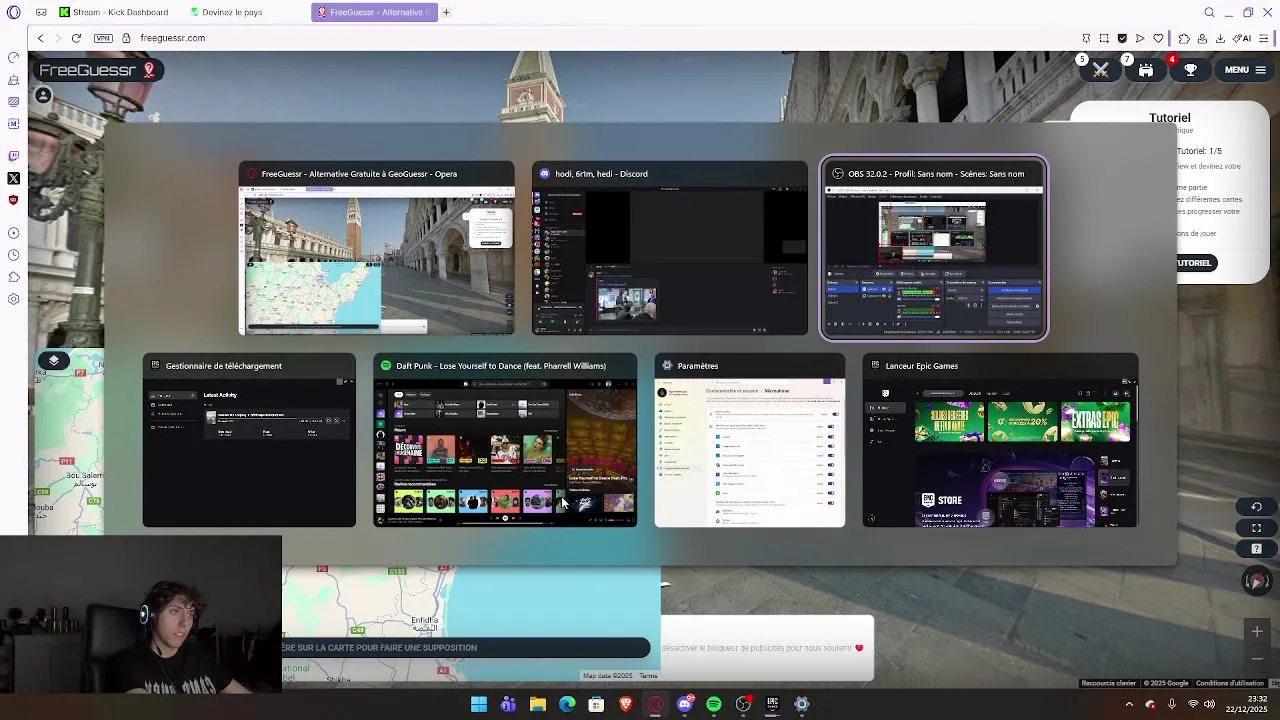1280x720 pixels.
Task: Open the crossed swords duels icon
Action: click(1100, 70)
